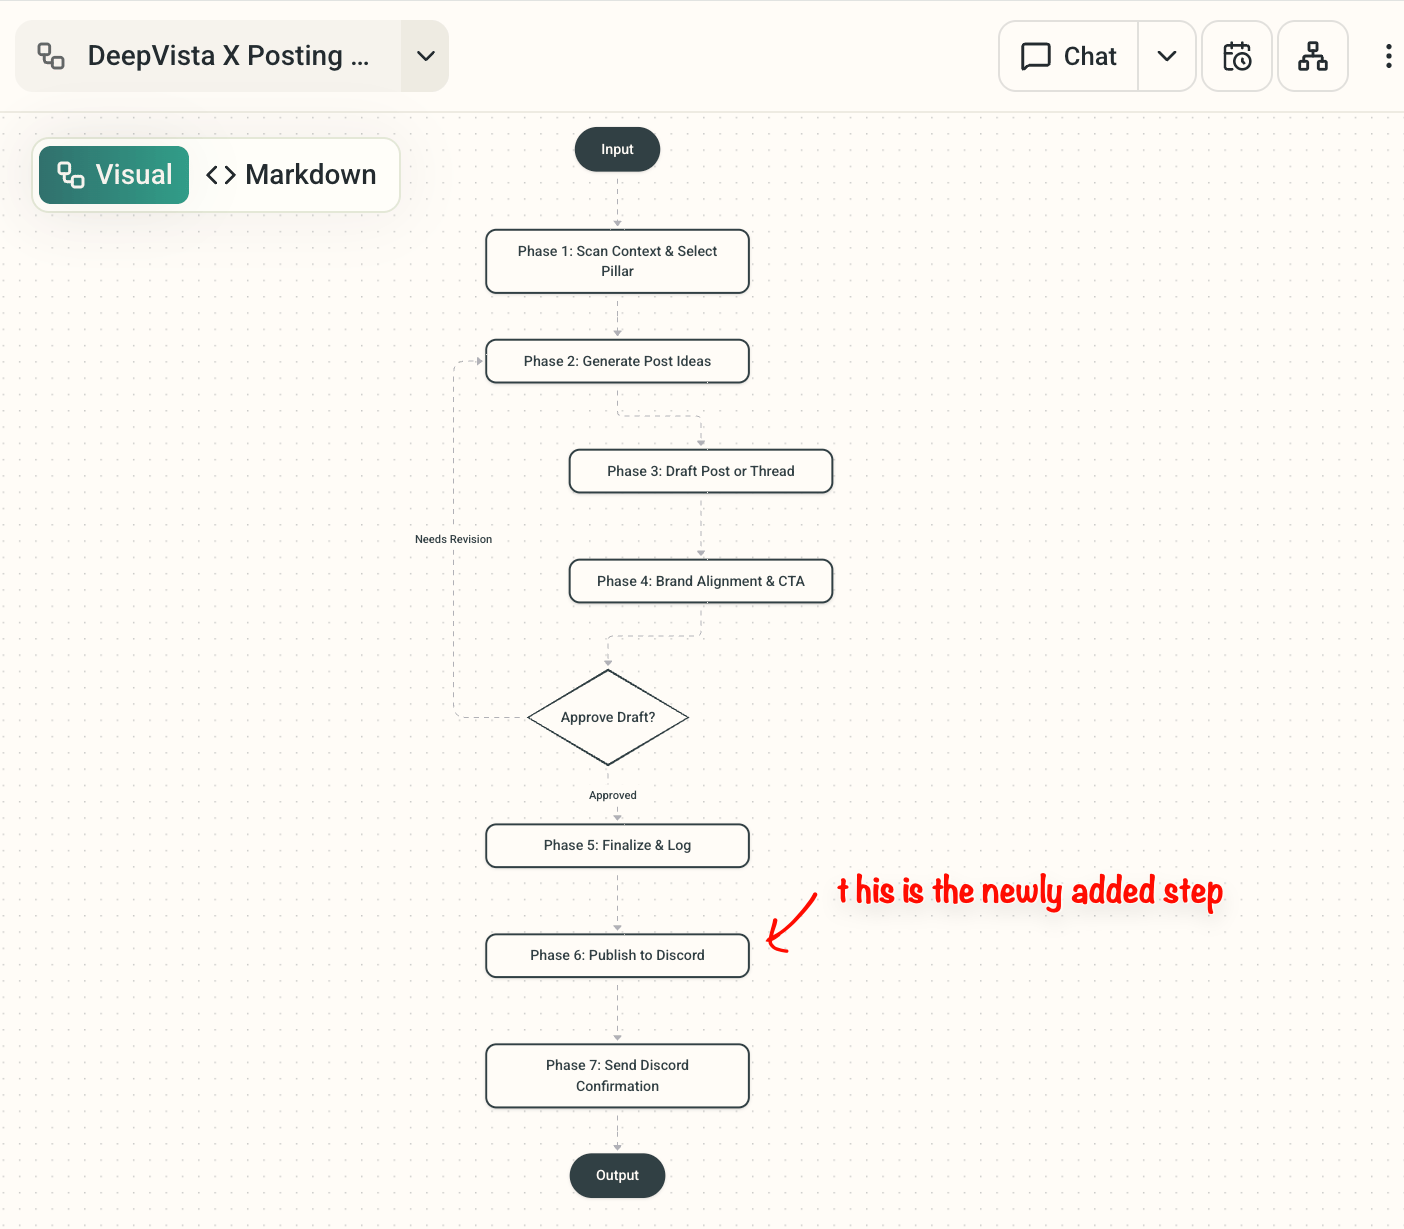Open the three-dot more options menu
This screenshot has height=1229, width=1404.
(1388, 56)
